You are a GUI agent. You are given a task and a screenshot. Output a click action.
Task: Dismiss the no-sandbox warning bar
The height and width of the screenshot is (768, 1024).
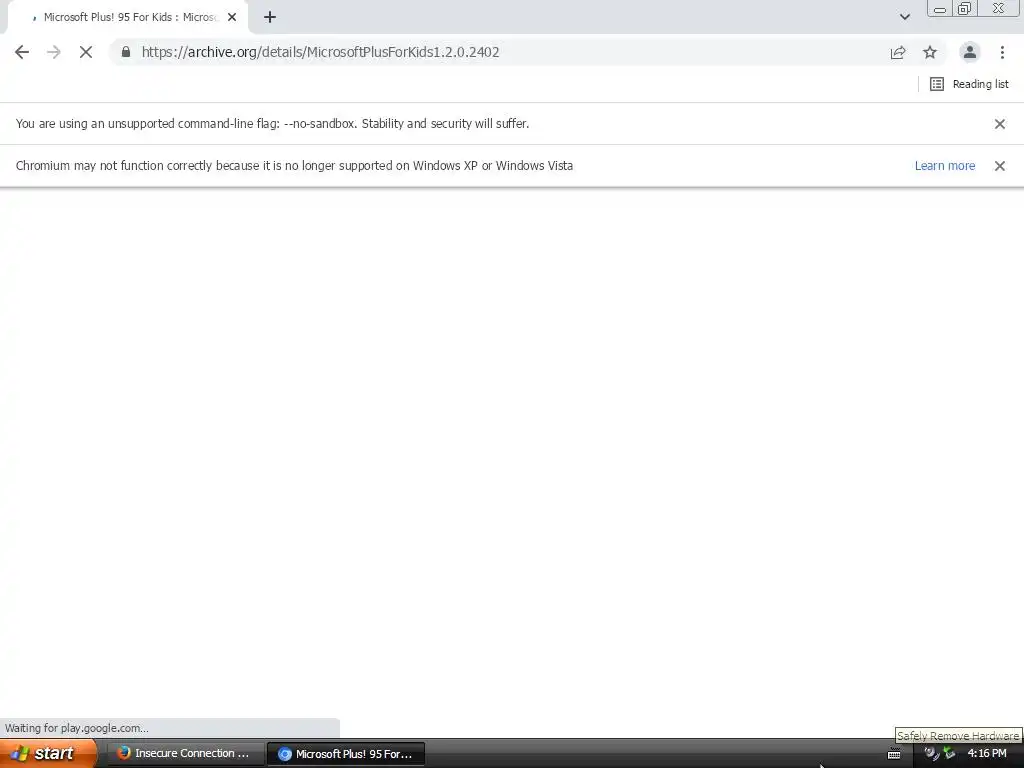999,124
